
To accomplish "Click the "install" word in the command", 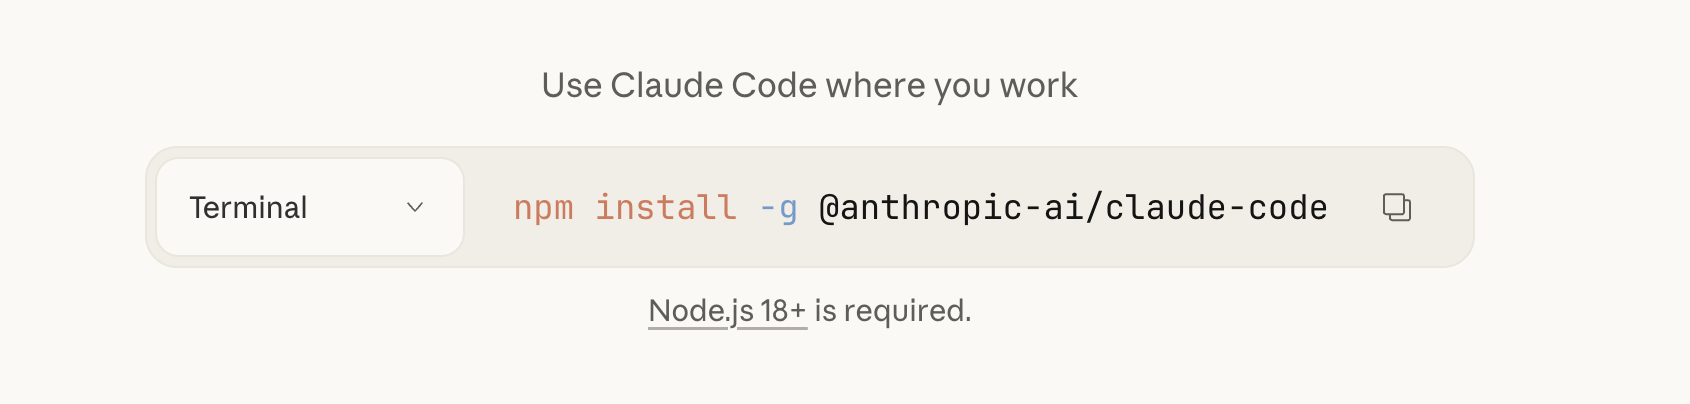I will [665, 207].
